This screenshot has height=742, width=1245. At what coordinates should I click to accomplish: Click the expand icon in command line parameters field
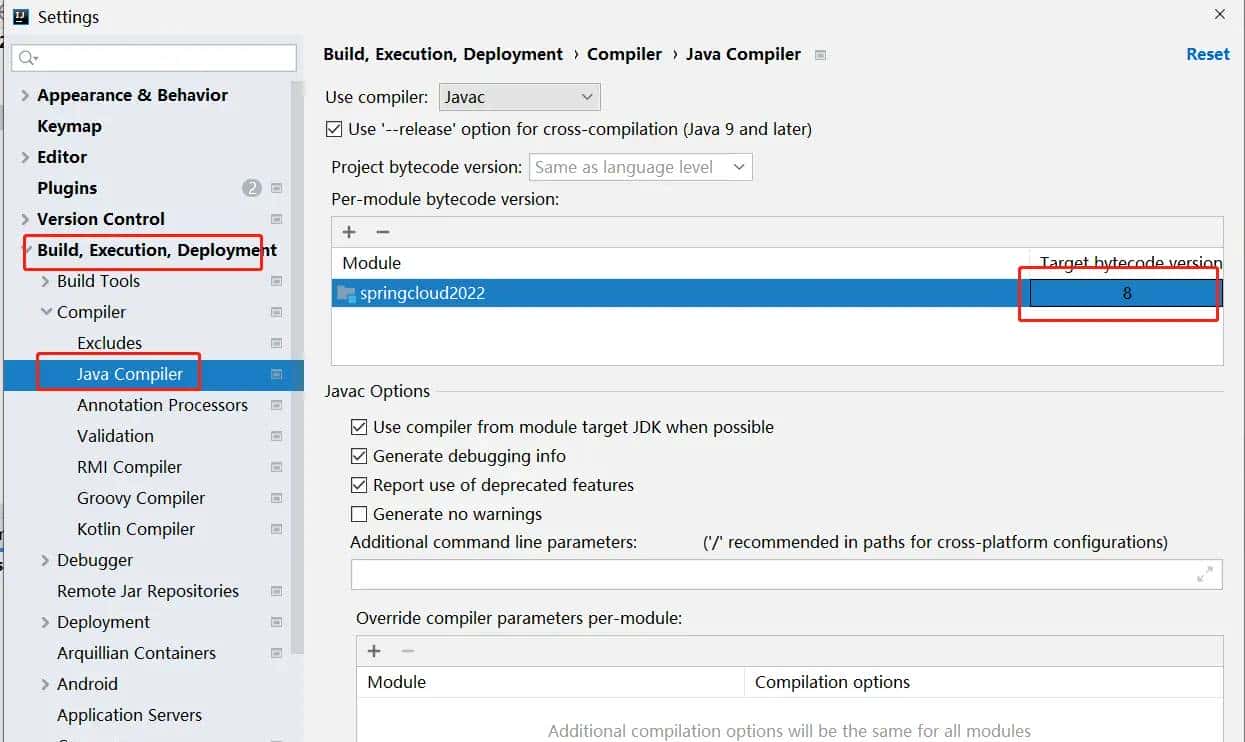pyautogui.click(x=1205, y=574)
